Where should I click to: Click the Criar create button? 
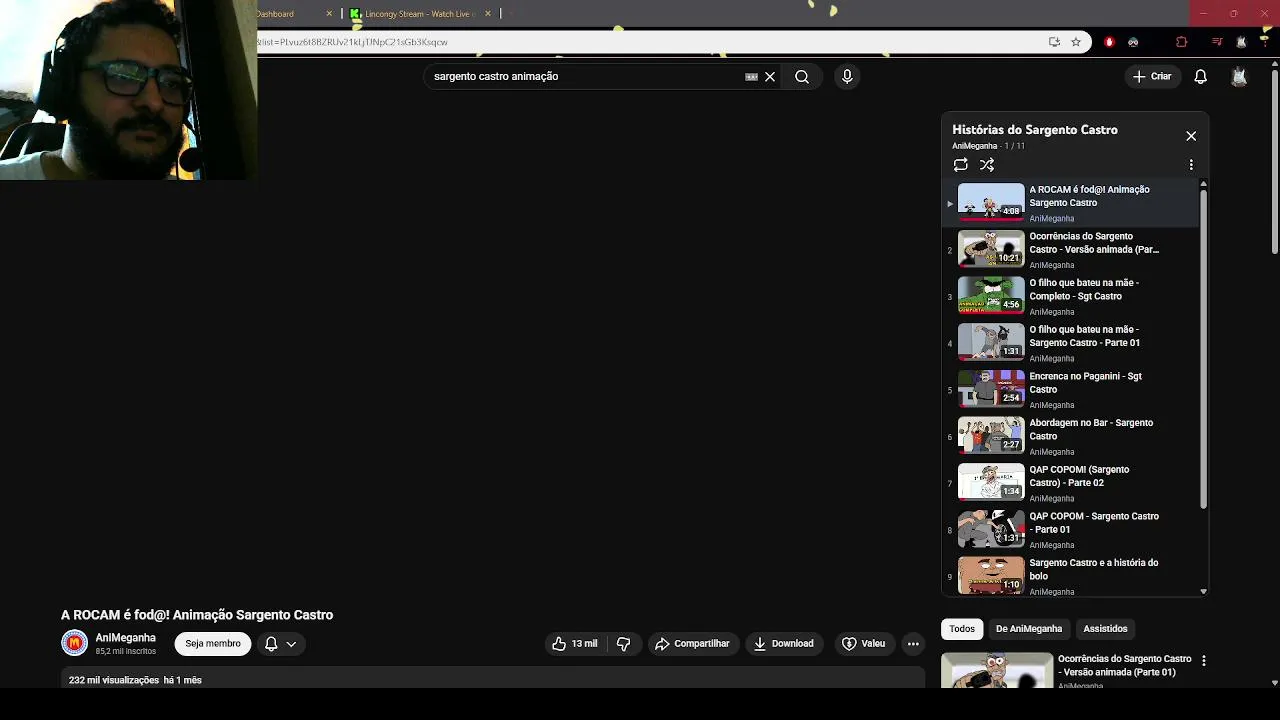[1151, 77]
